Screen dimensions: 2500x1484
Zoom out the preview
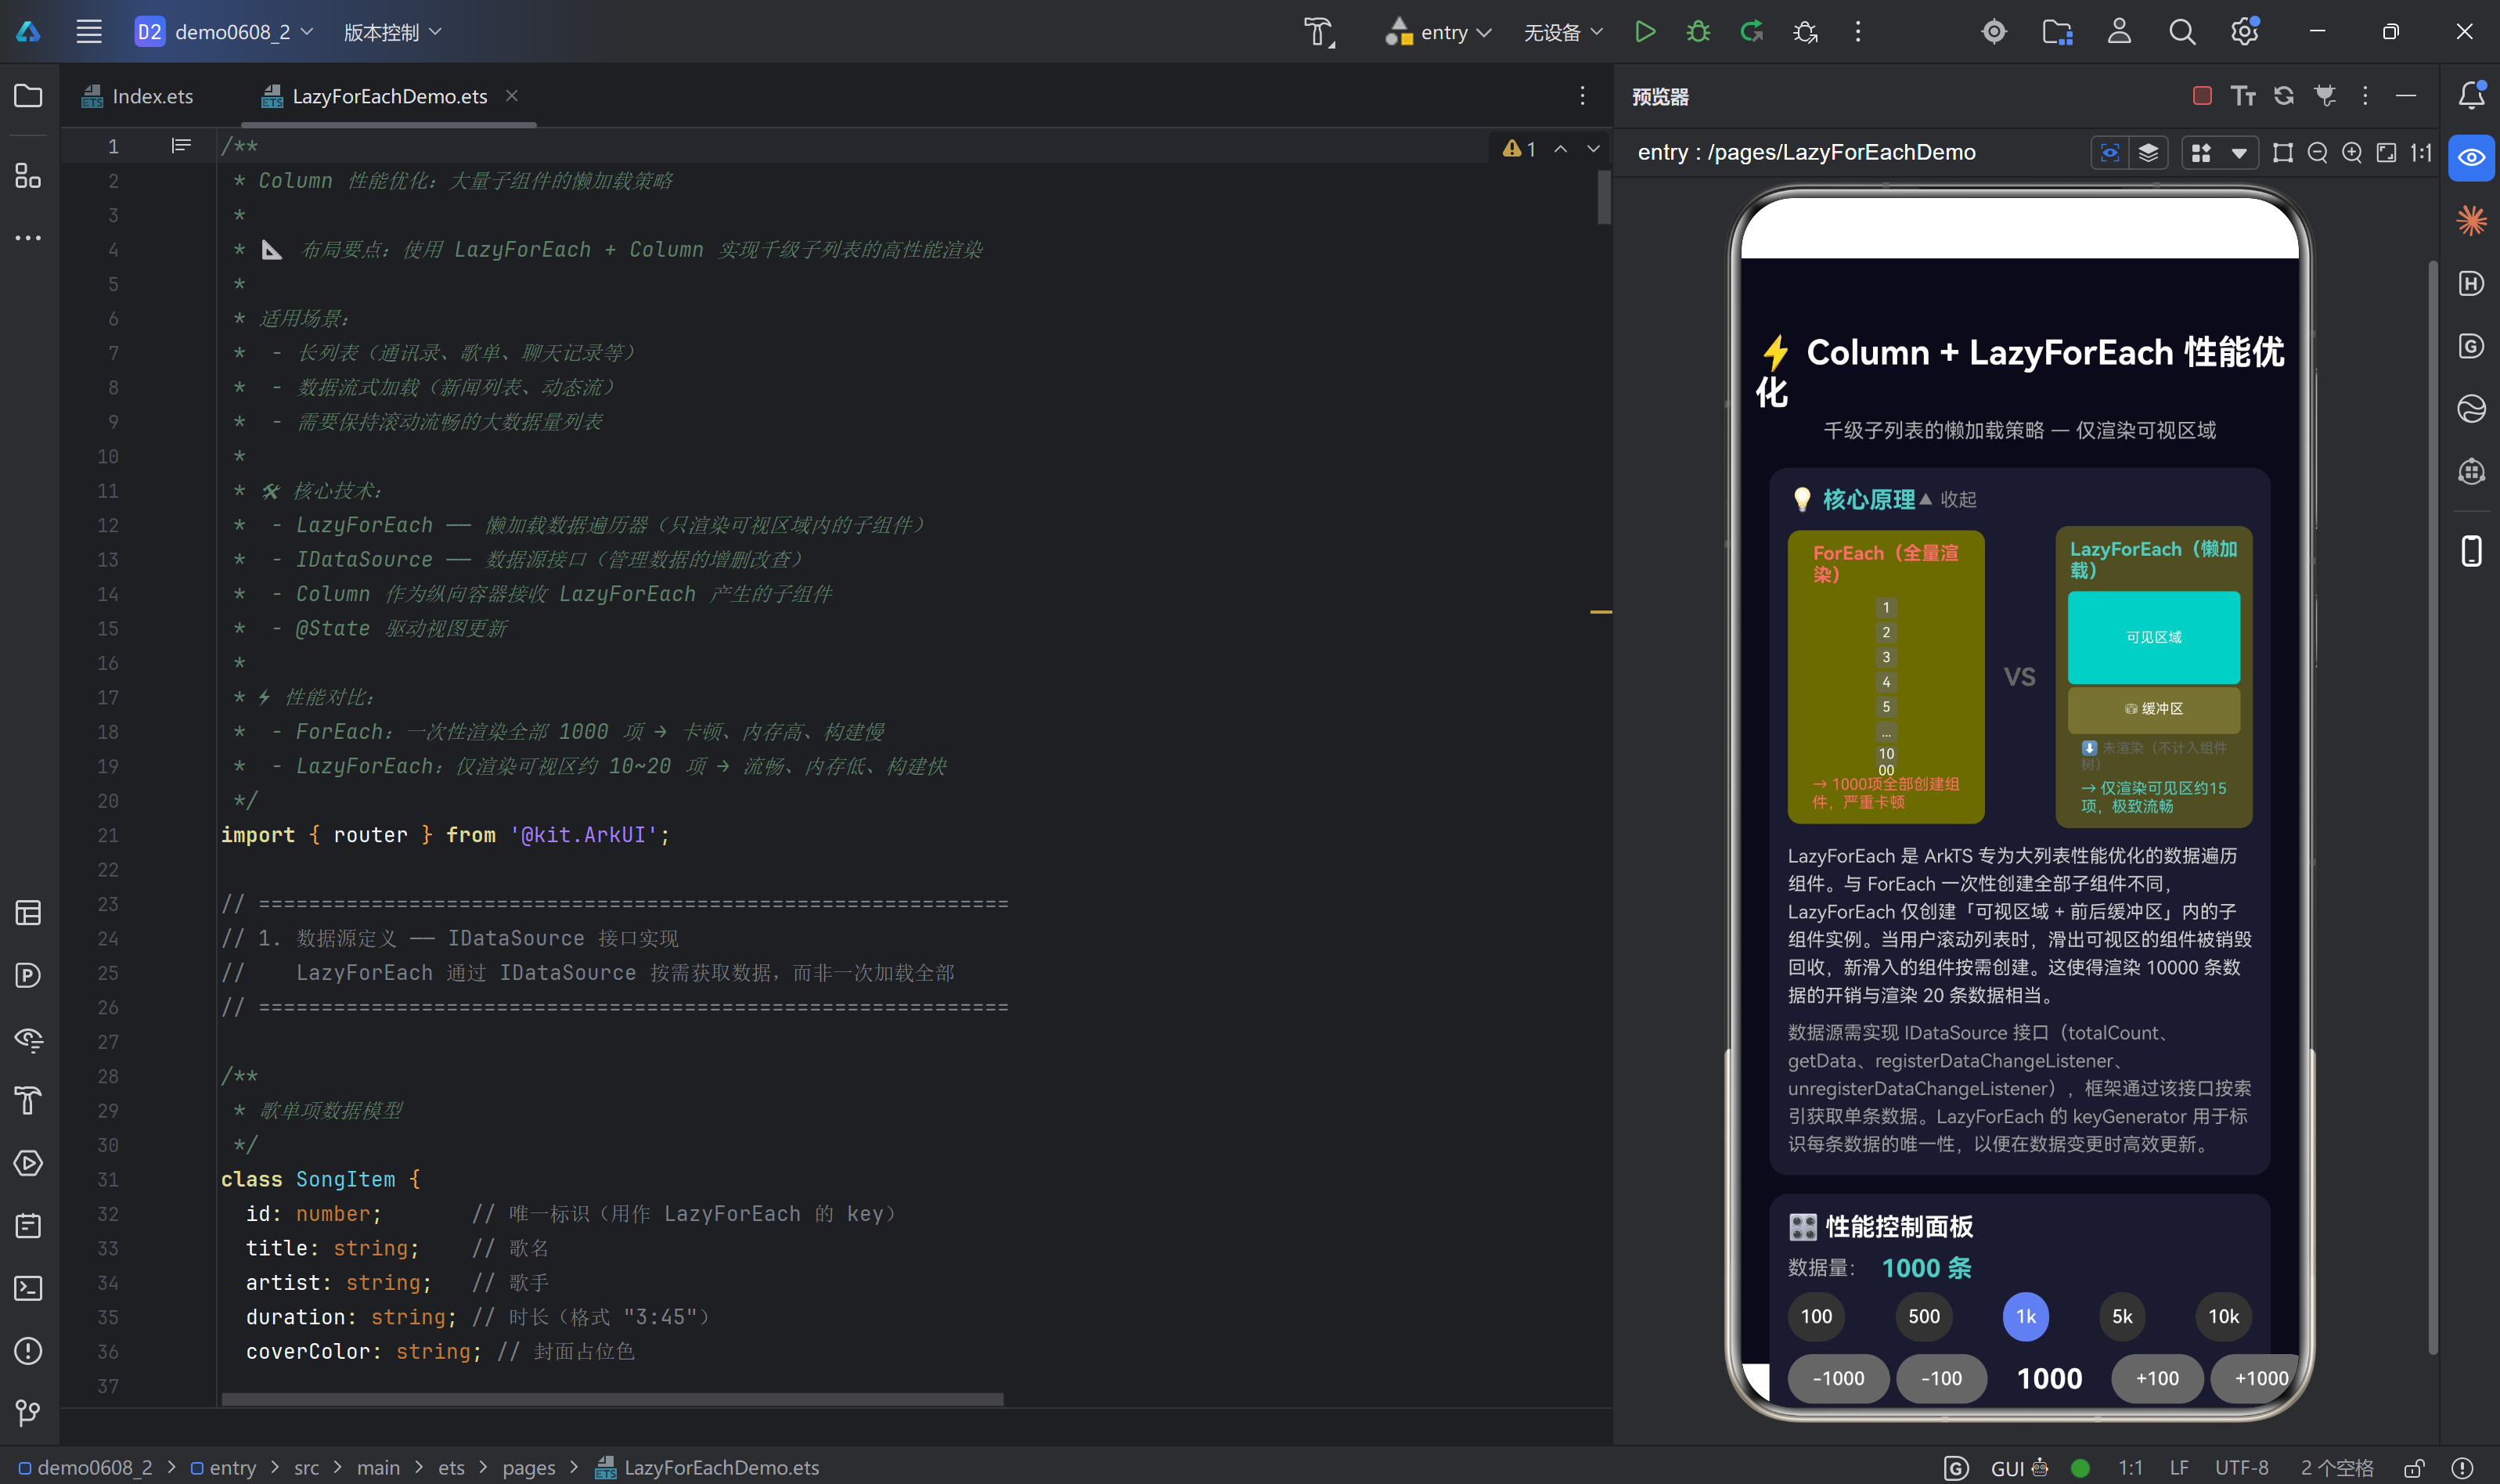tap(2318, 153)
